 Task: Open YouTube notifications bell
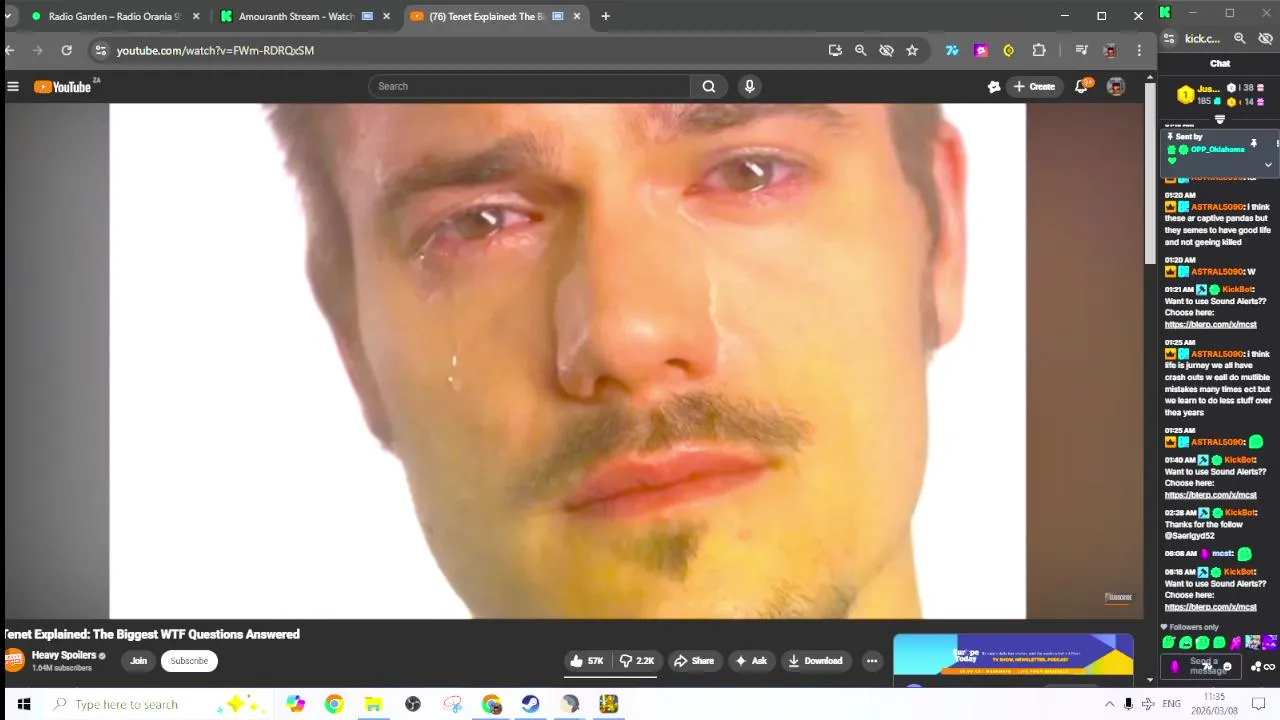(x=1081, y=87)
